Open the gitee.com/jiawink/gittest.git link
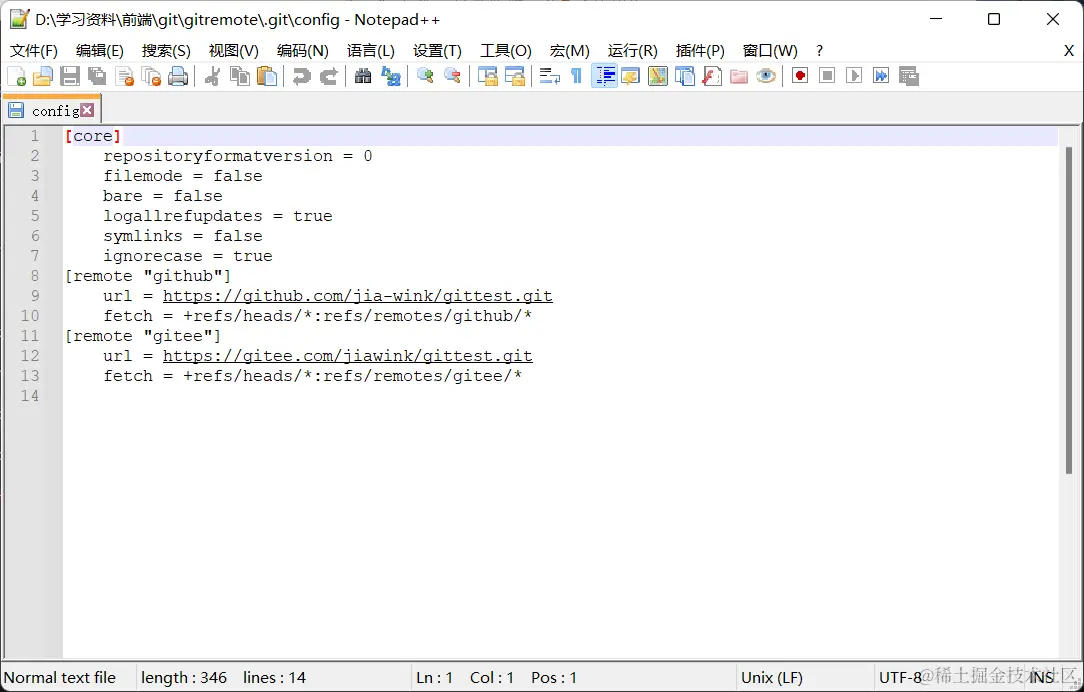 coord(348,356)
